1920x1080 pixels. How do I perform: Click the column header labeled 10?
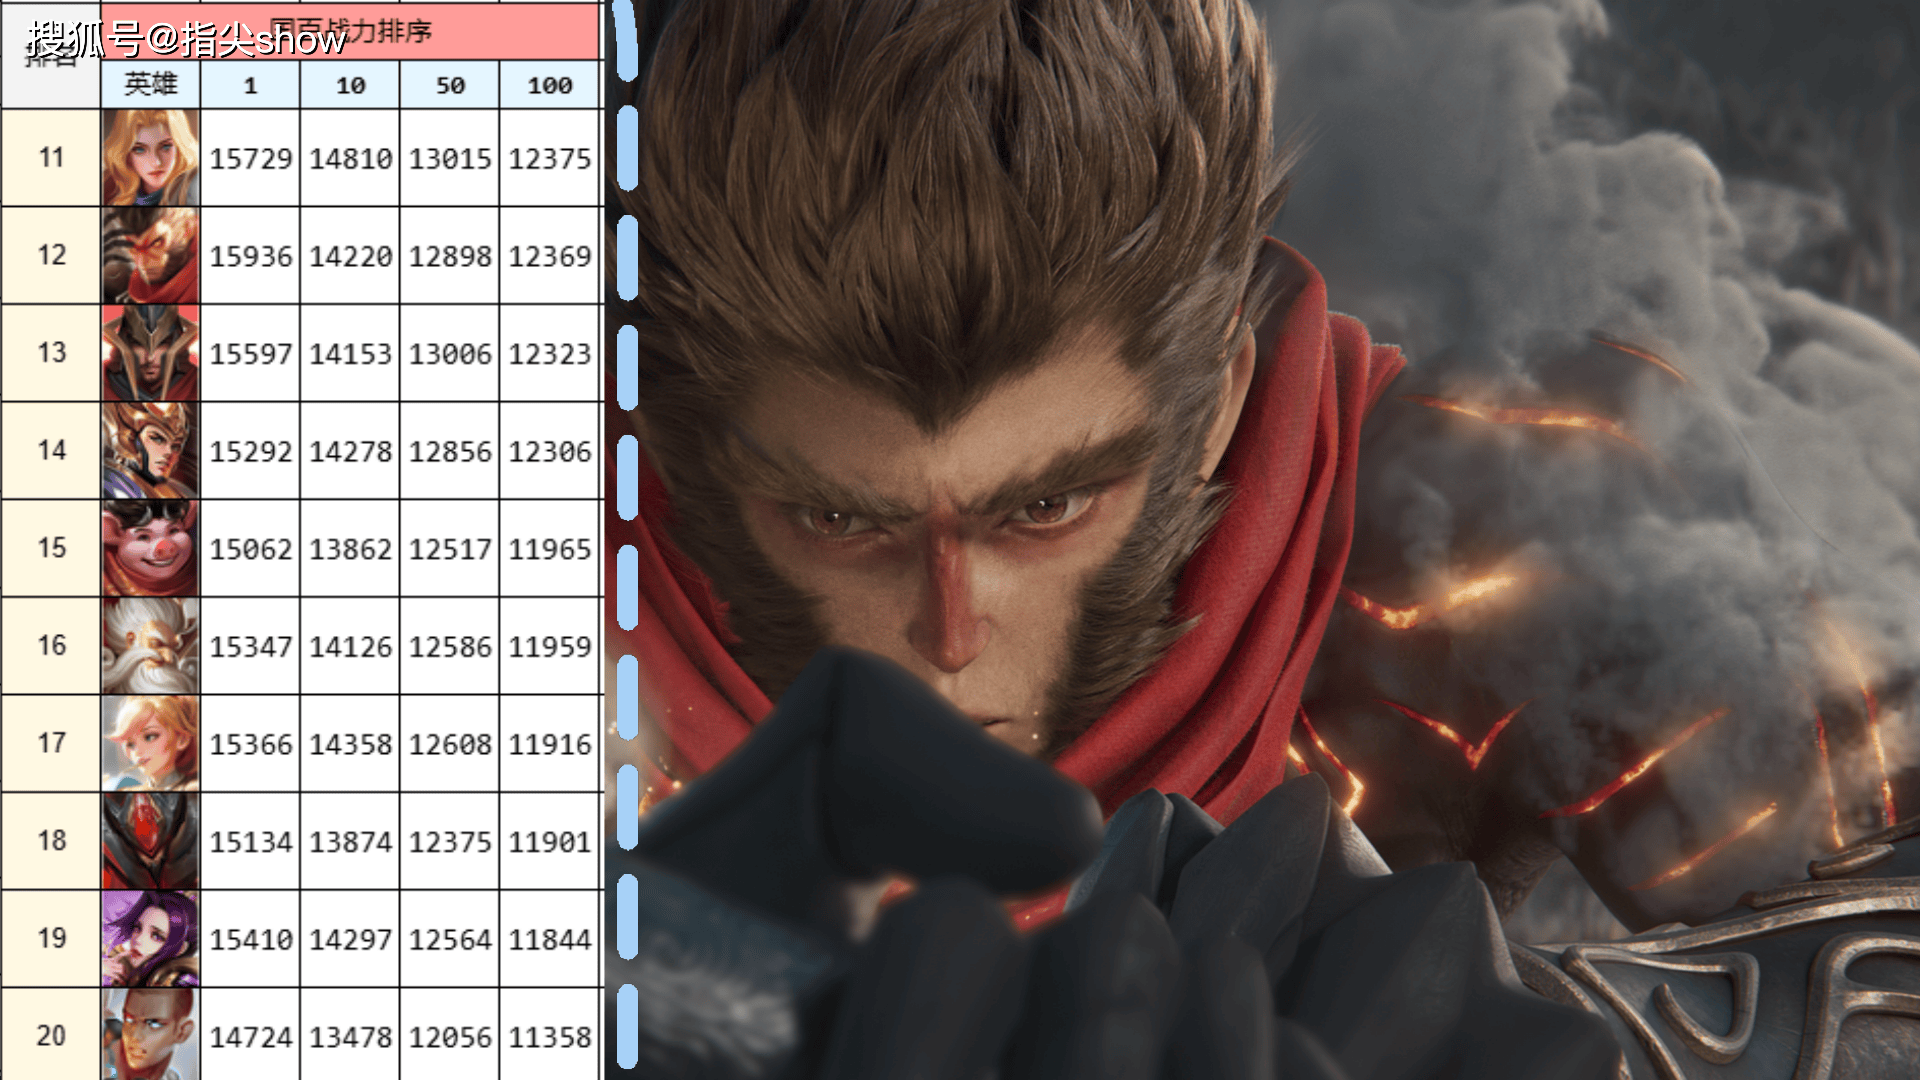(350, 84)
